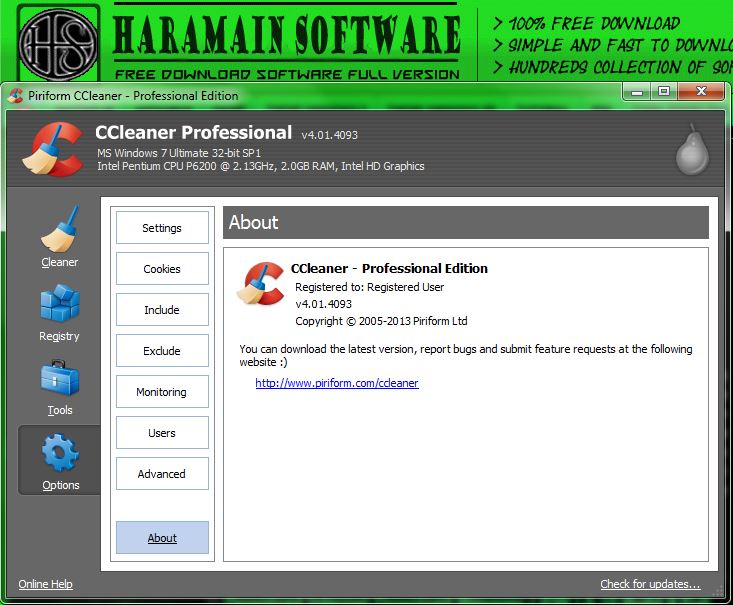Select the About tab

[162, 538]
